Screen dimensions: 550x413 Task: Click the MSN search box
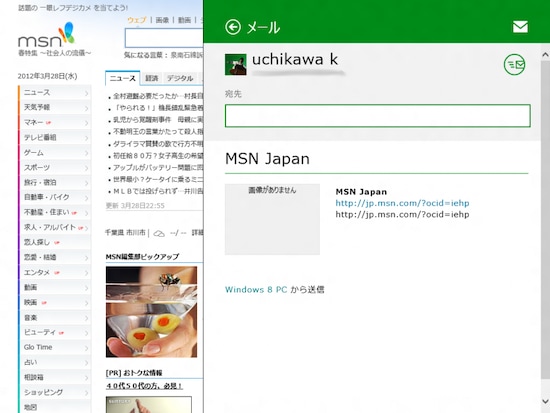[x=164, y=38]
